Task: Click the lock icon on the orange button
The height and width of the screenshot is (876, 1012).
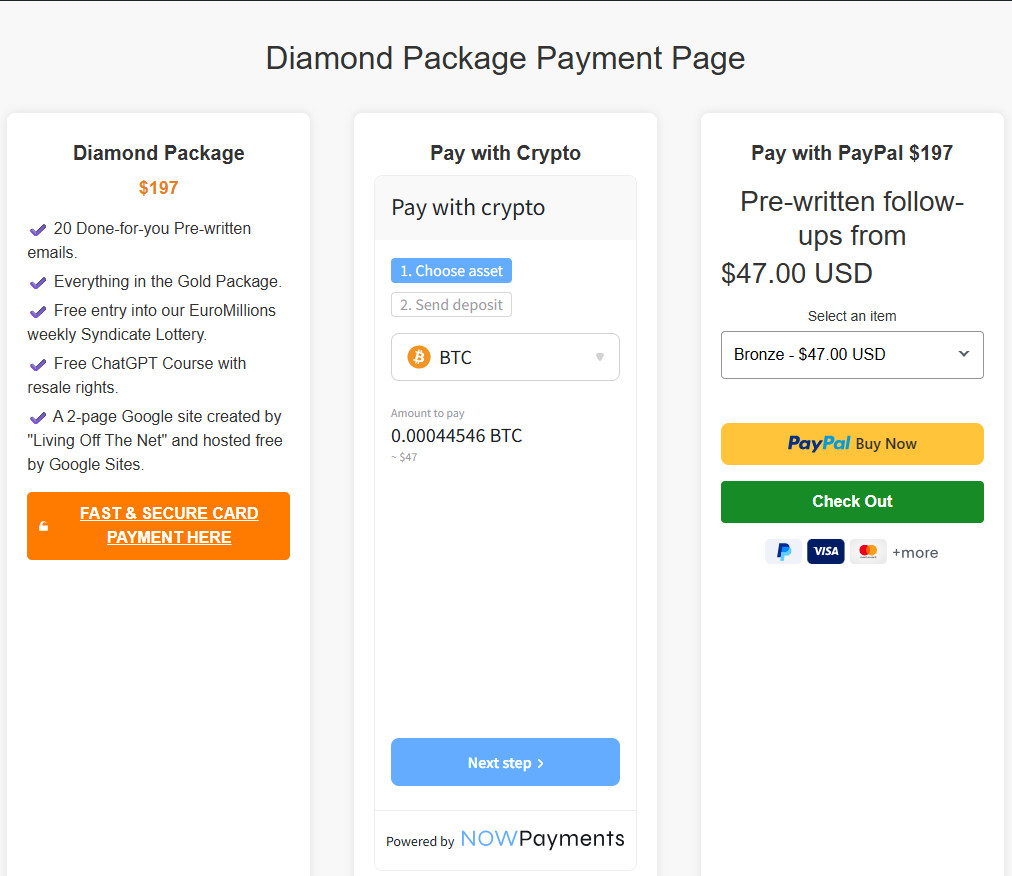Action: tap(44, 526)
